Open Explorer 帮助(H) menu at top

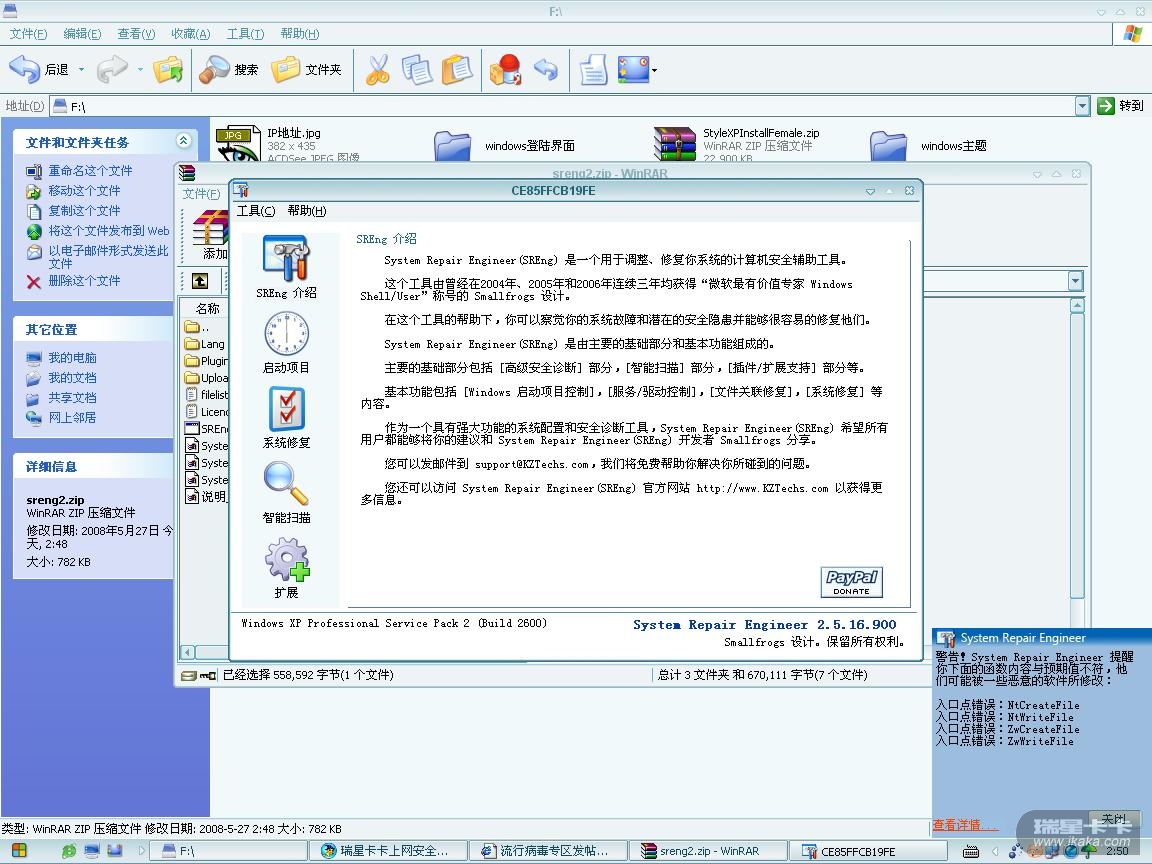click(x=299, y=34)
